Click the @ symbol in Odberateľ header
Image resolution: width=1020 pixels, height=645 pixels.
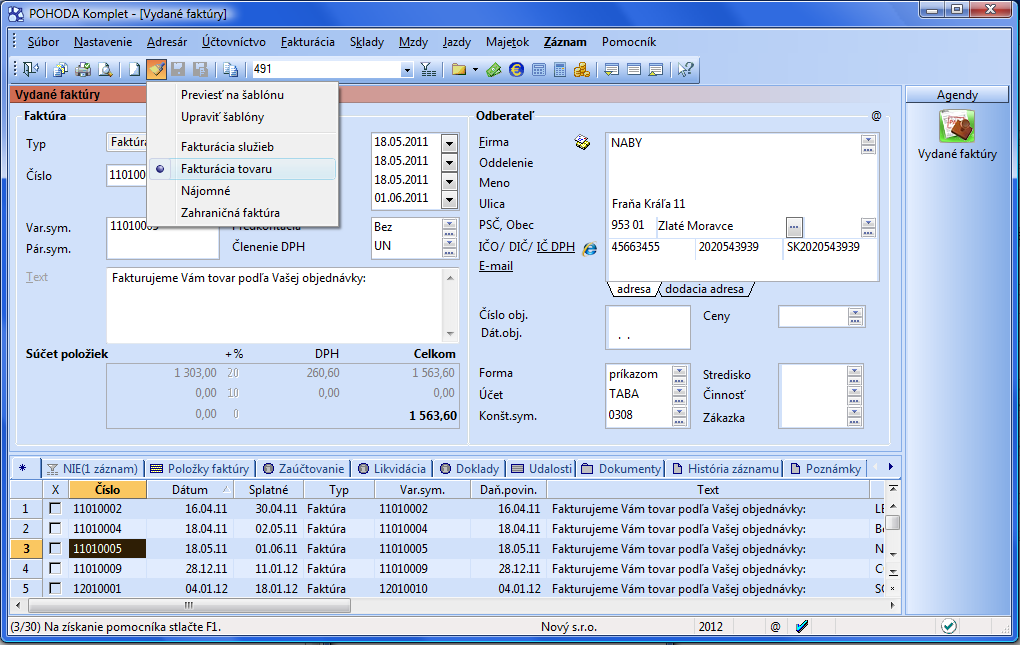(x=876, y=116)
